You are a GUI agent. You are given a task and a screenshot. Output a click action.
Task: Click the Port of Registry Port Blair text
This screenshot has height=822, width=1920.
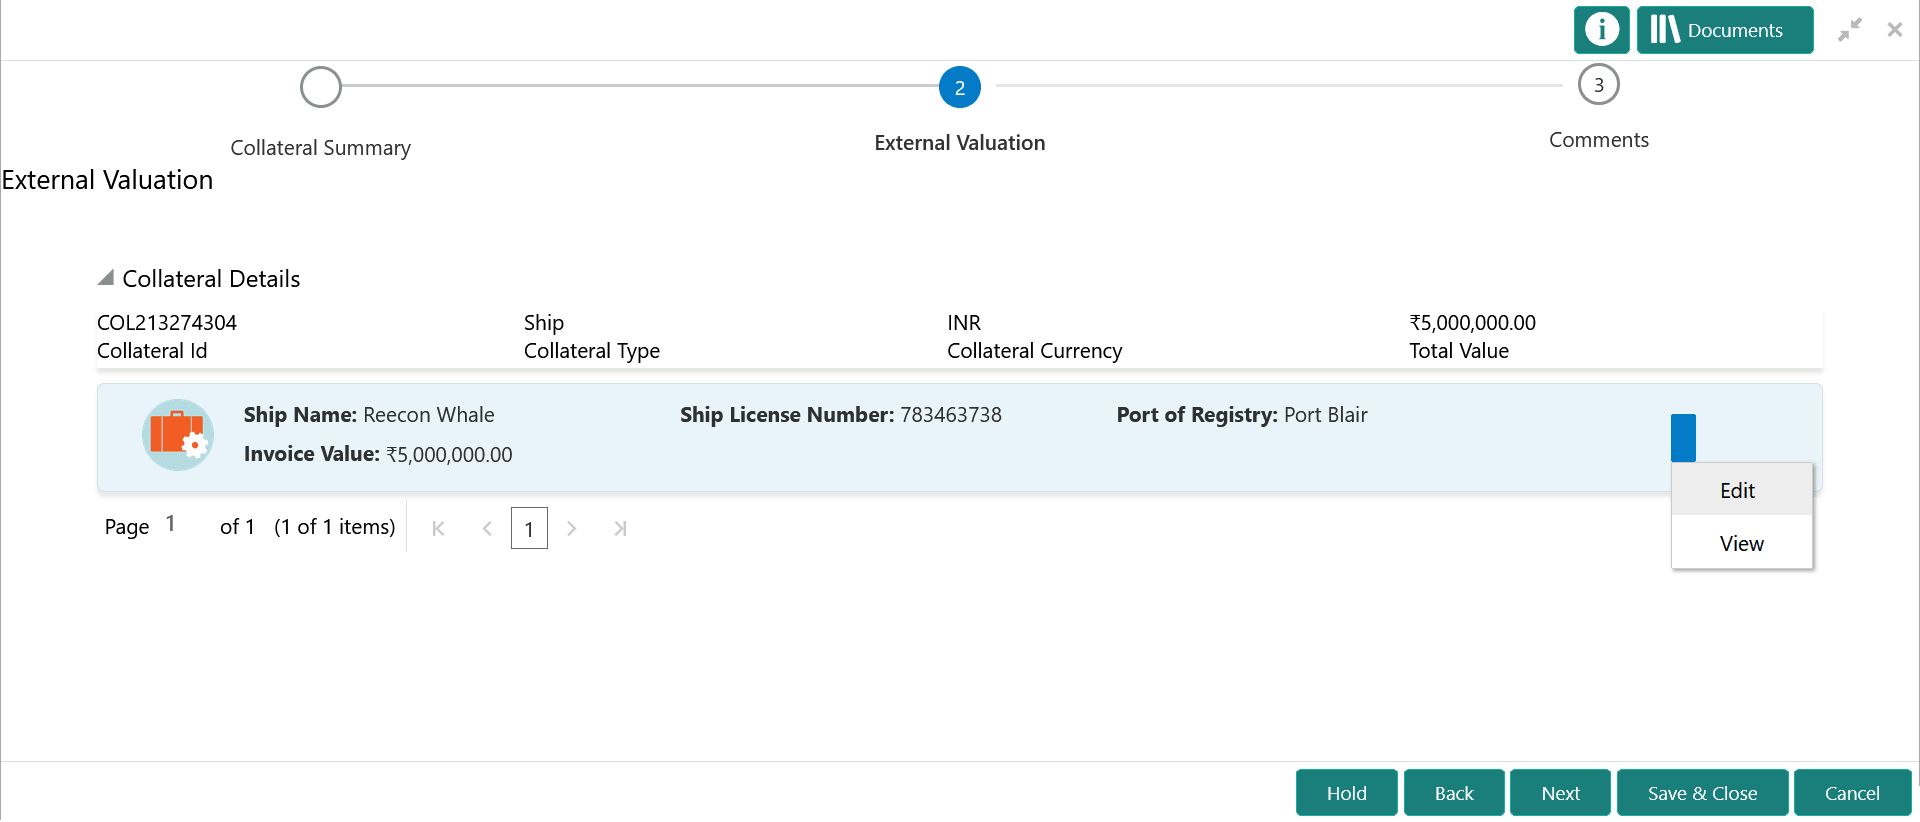1242,415
